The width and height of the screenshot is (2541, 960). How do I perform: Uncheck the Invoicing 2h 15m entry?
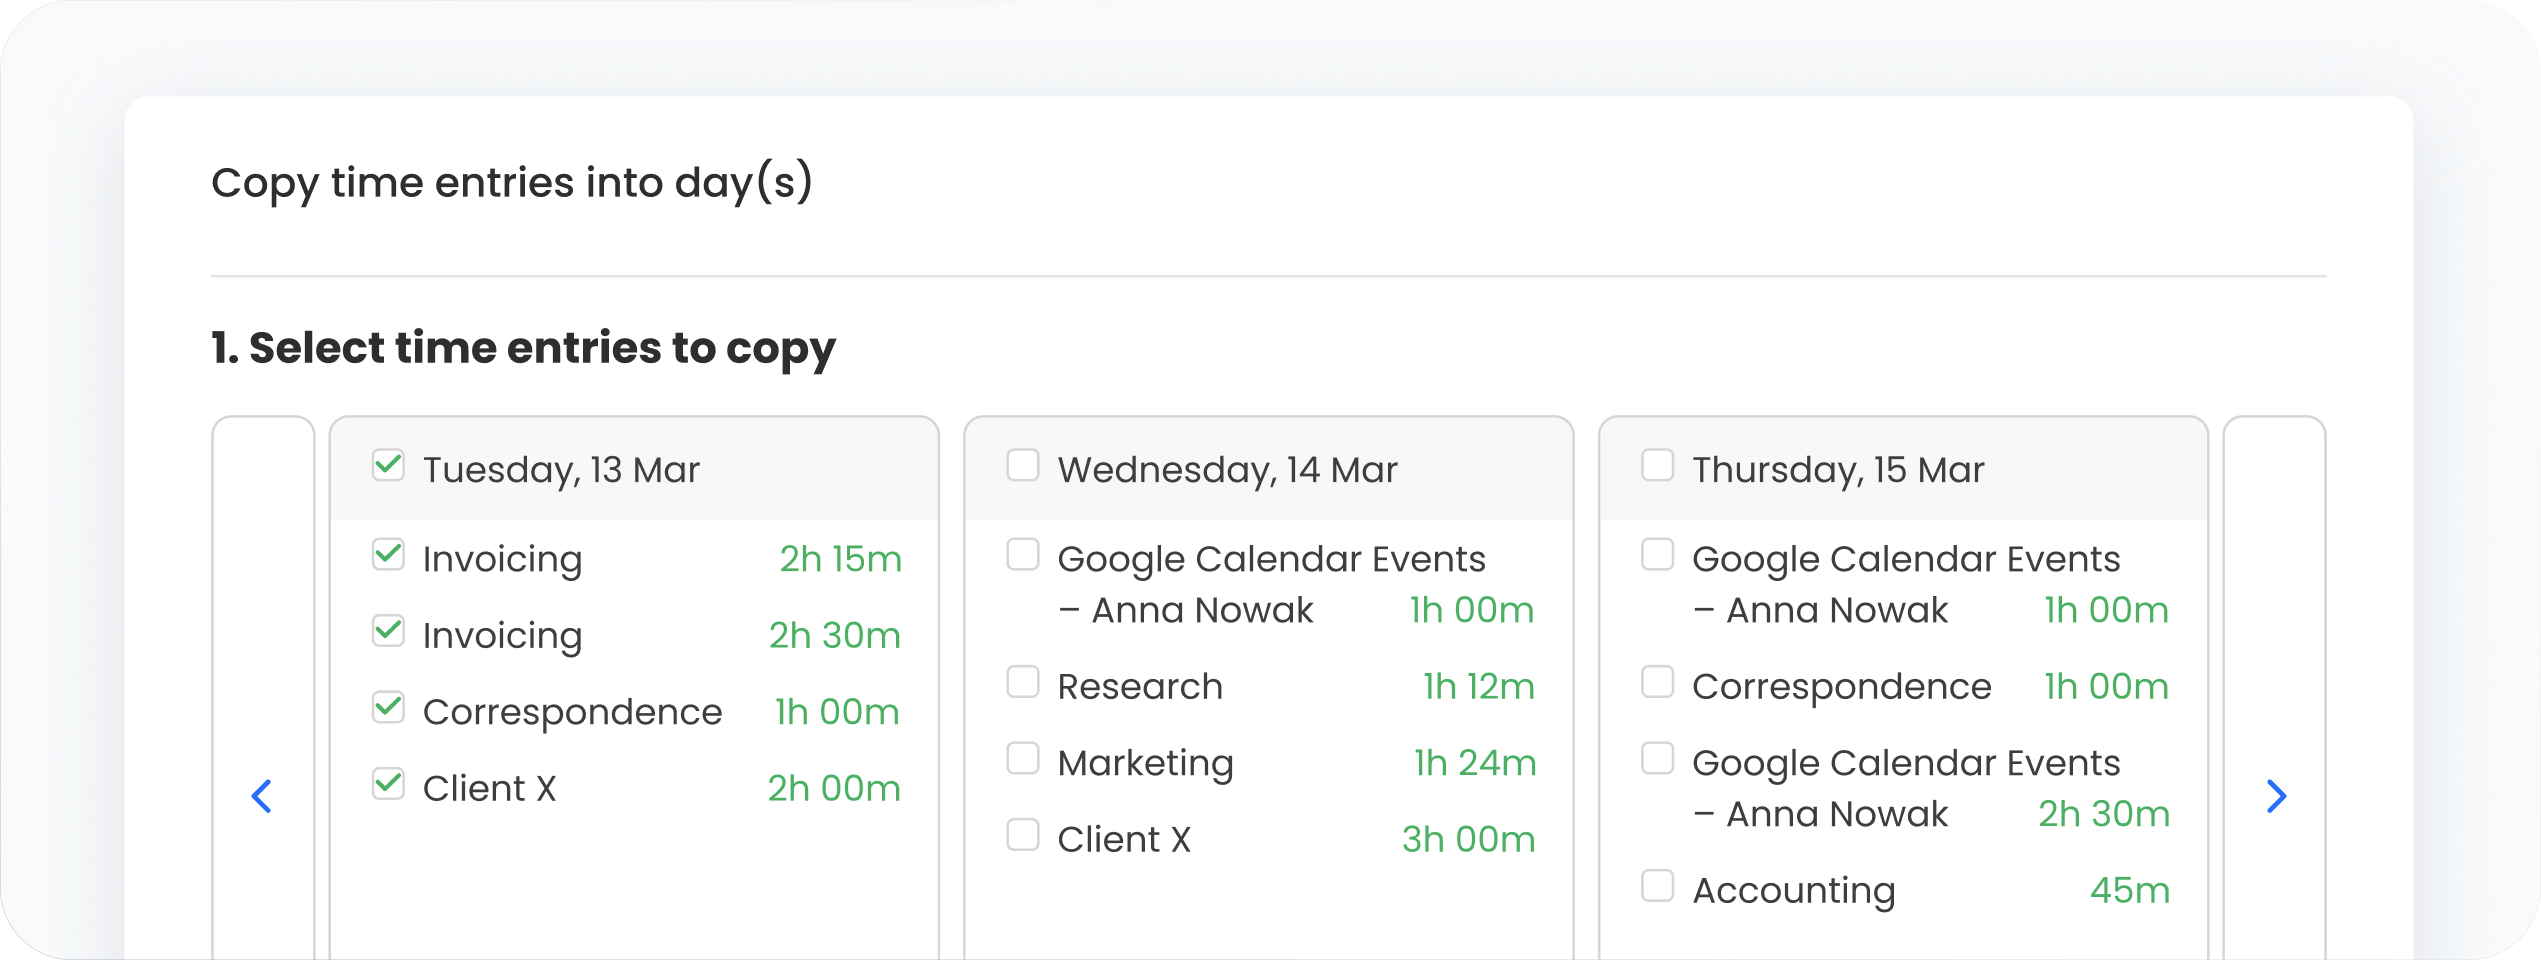(x=388, y=554)
